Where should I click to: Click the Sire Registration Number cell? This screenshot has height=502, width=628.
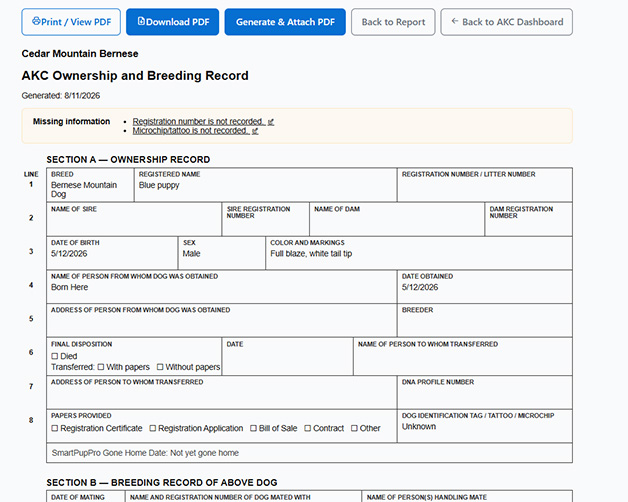[x=266, y=219]
